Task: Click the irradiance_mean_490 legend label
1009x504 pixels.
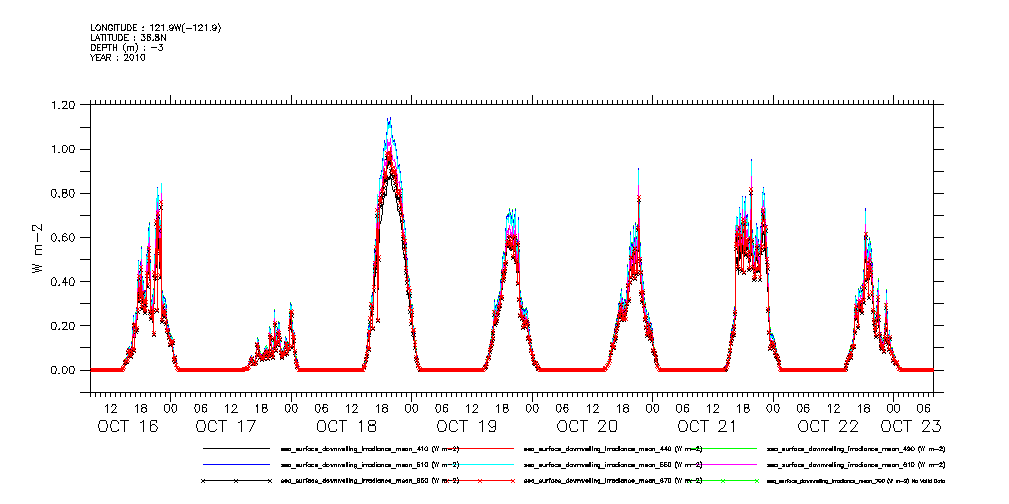Action: point(856,448)
